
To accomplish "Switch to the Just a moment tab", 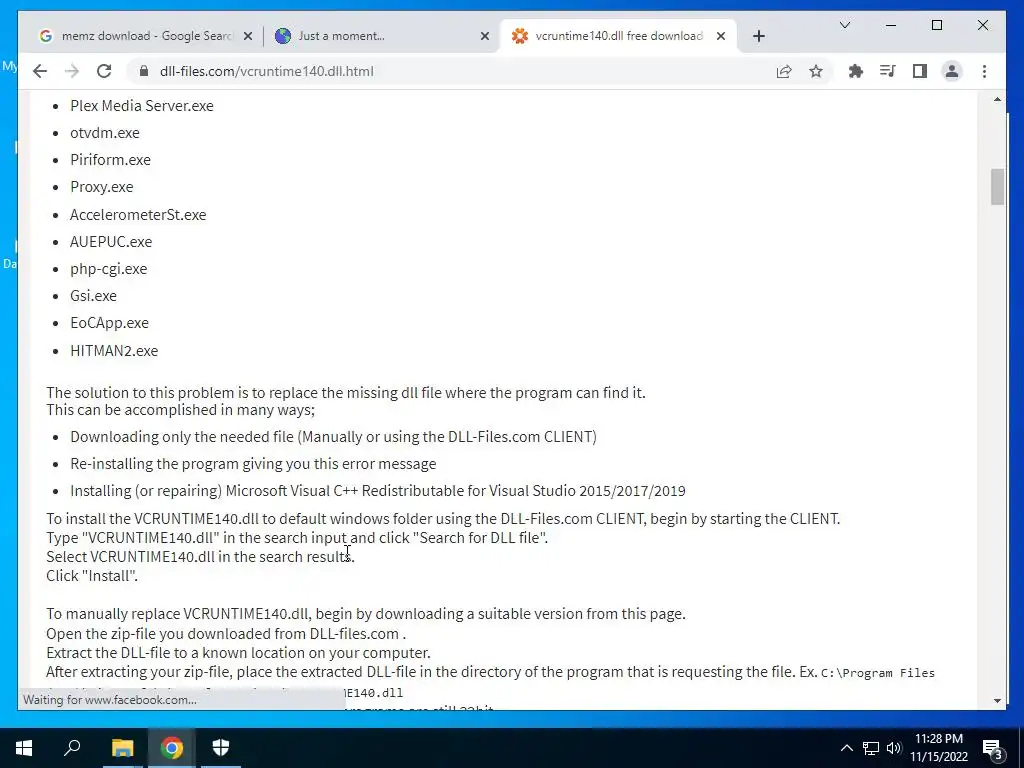I will click(382, 36).
